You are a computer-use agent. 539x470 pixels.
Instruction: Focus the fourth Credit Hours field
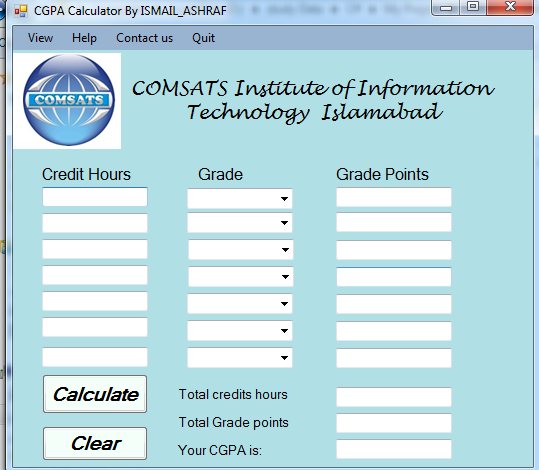tap(95, 275)
